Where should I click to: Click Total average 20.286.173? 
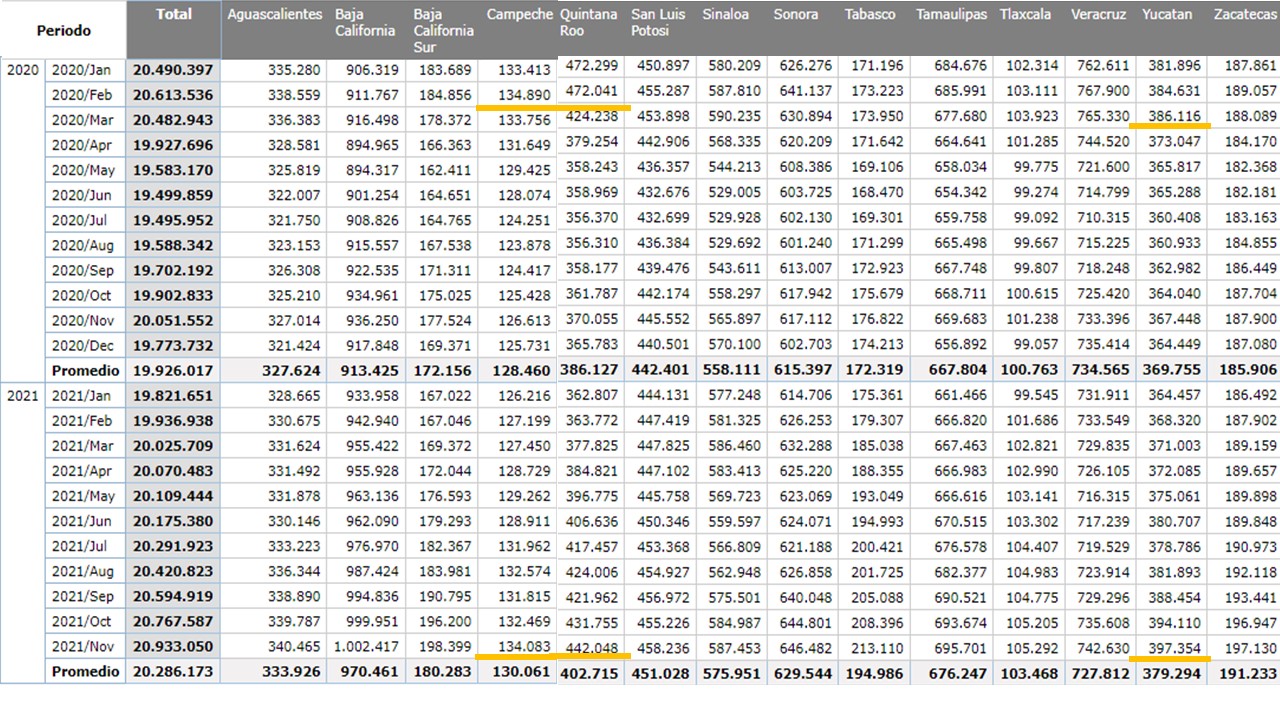point(173,671)
